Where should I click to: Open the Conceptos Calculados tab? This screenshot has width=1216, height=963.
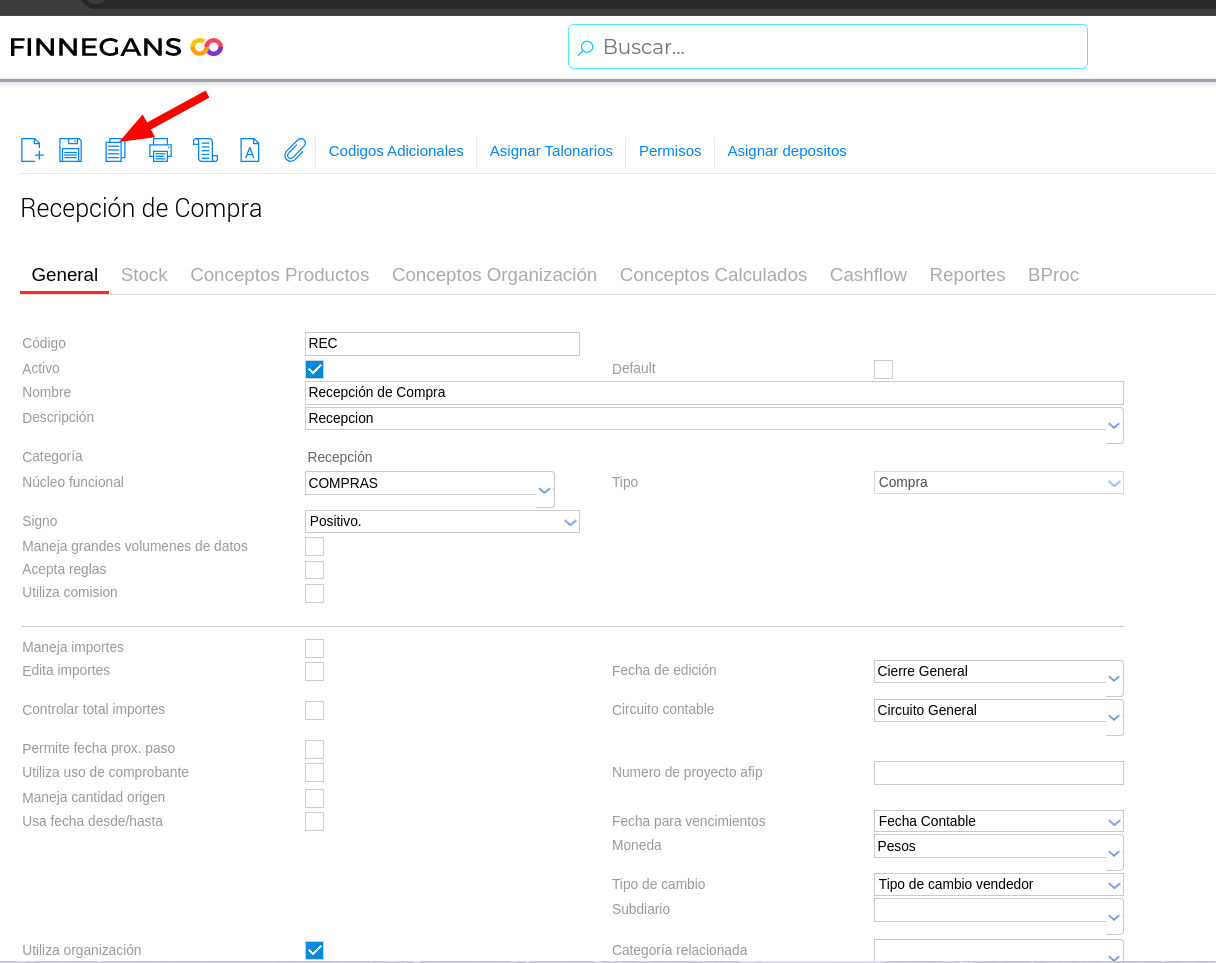713,275
